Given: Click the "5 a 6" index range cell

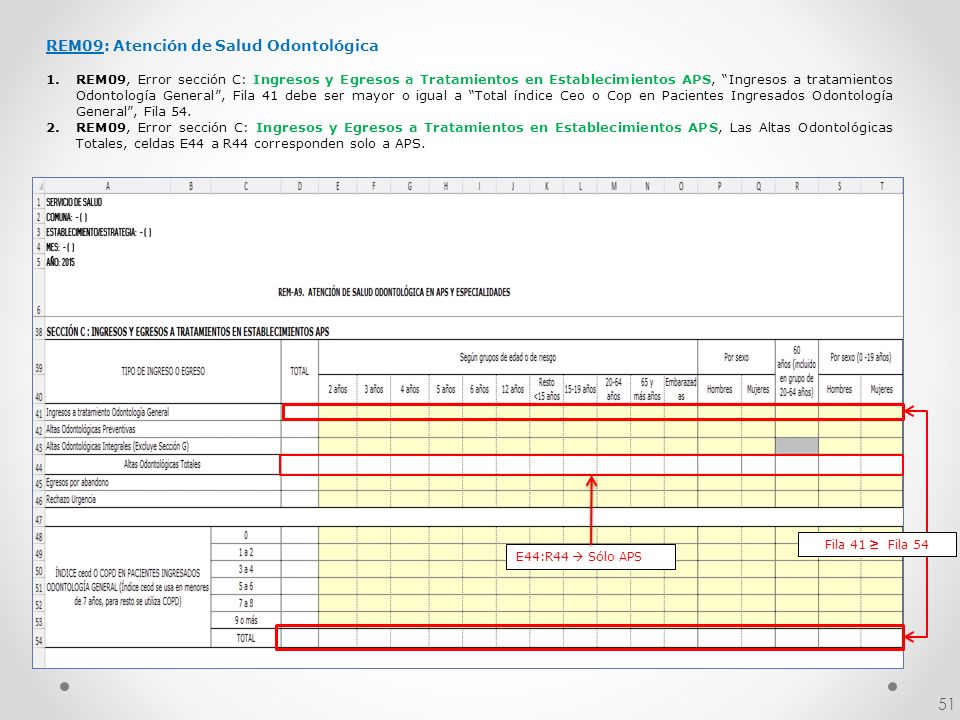Looking at the screenshot, I should click(246, 586).
